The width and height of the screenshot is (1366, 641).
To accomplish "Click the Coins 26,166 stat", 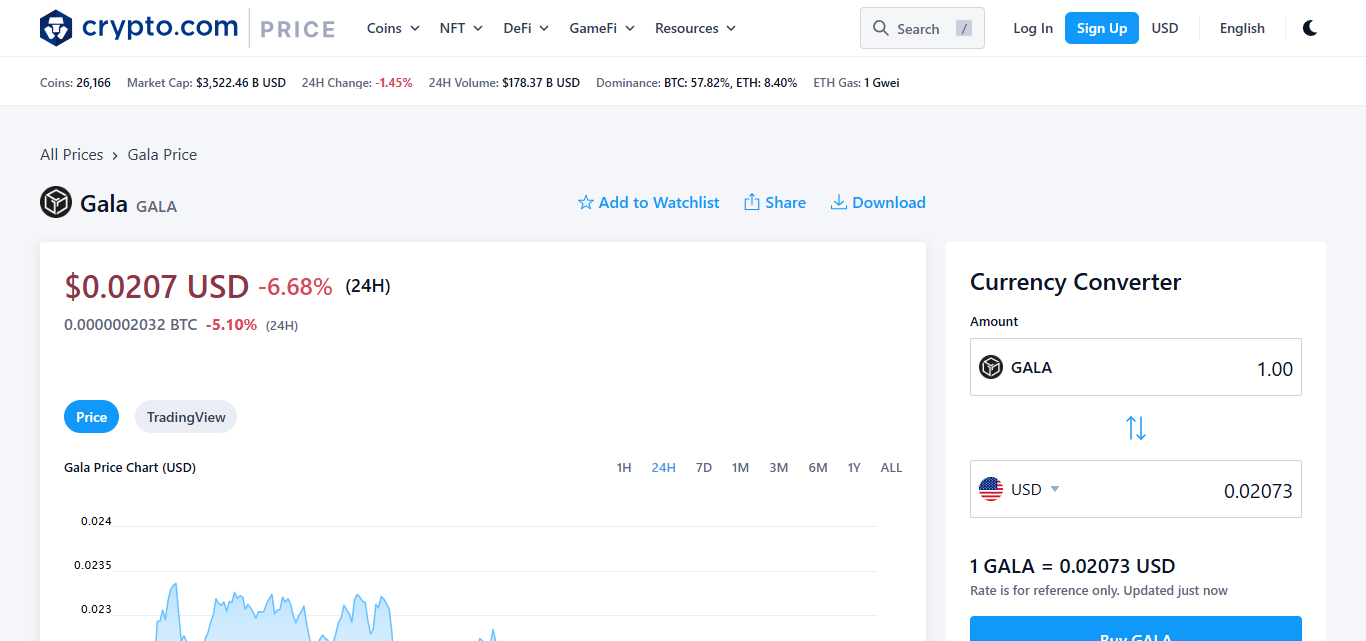I will coord(75,83).
